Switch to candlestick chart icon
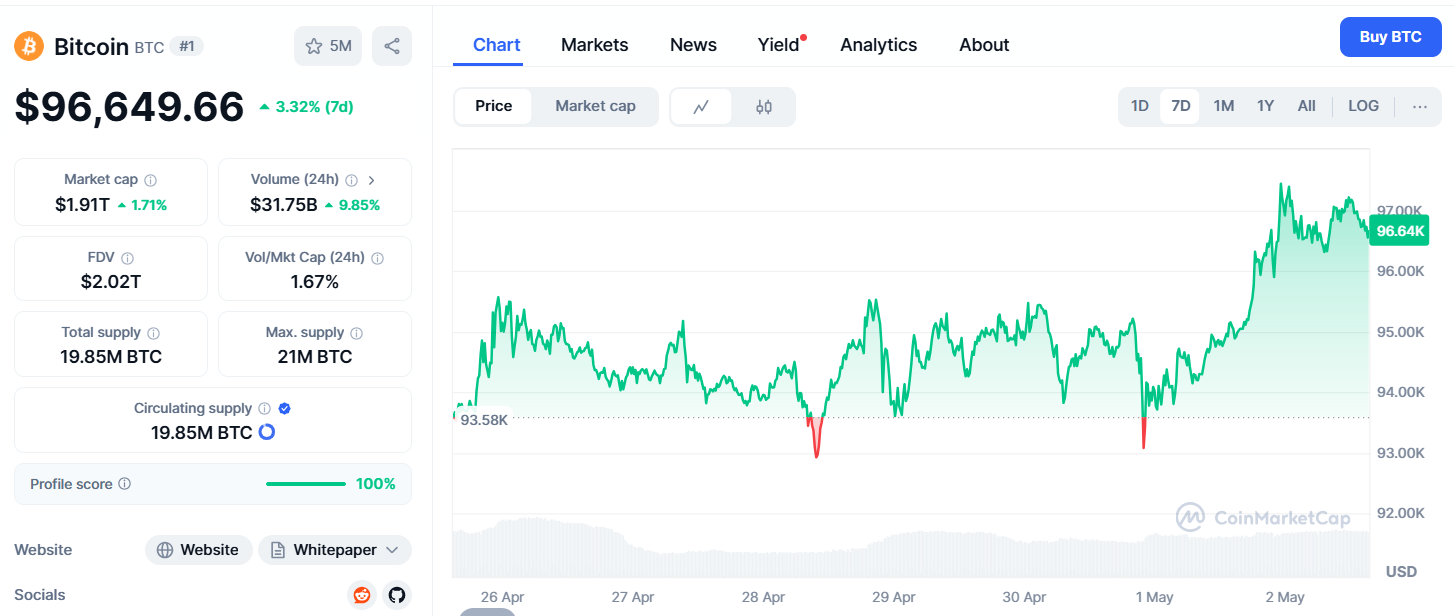1454x616 pixels. click(764, 107)
